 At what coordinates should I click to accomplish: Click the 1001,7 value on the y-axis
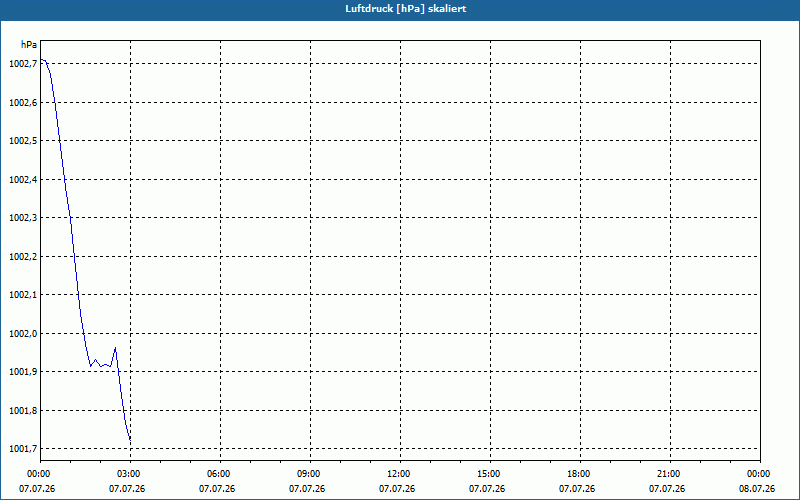(23, 449)
